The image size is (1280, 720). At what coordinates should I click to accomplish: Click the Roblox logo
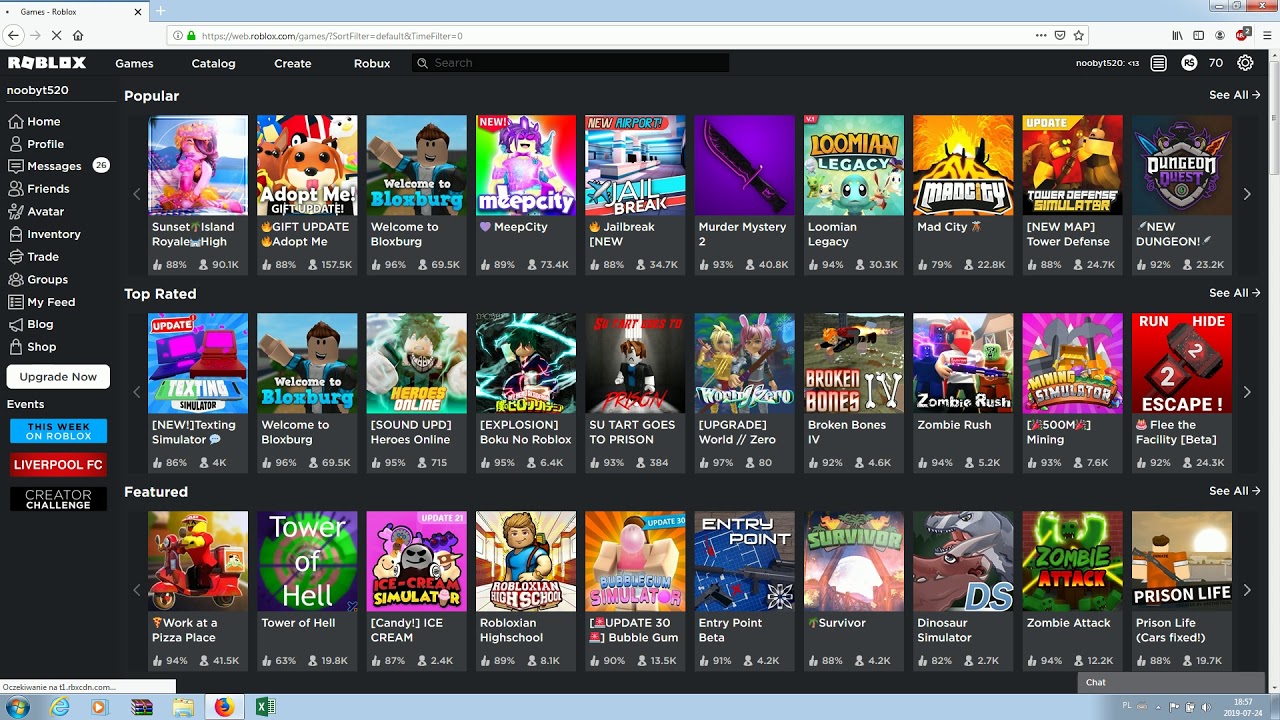click(47, 63)
